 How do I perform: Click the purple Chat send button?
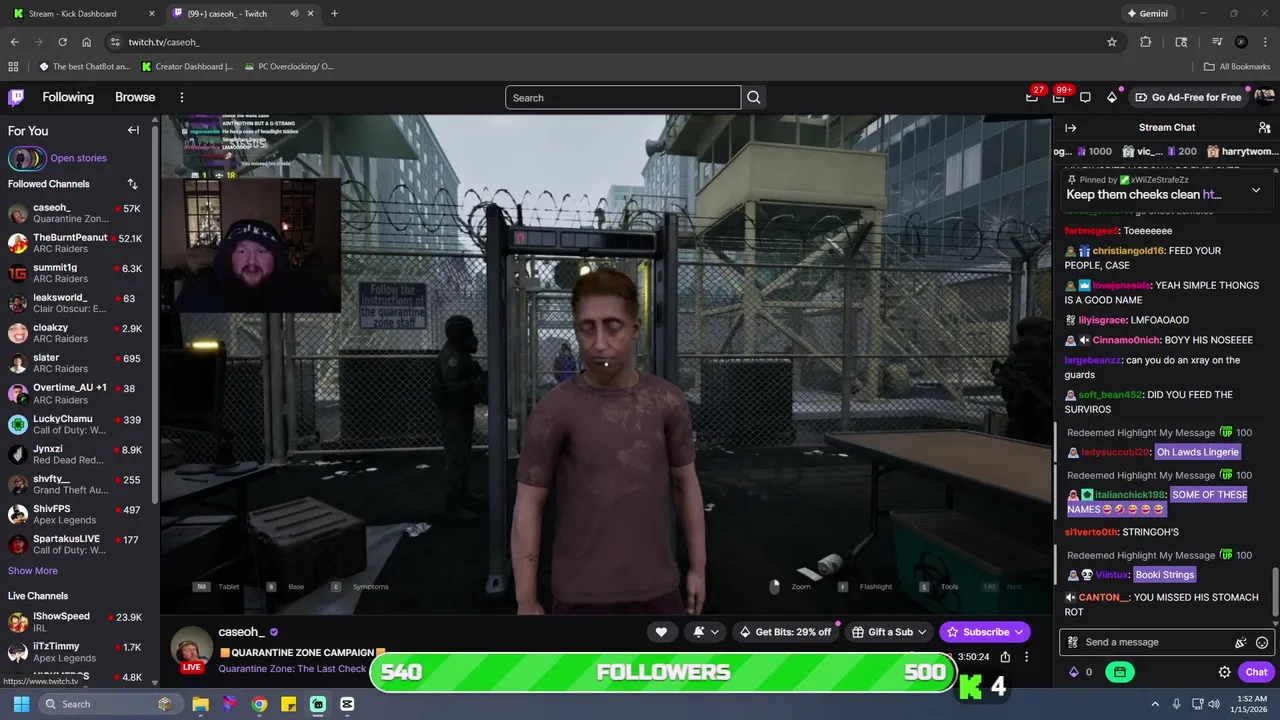(x=1257, y=672)
